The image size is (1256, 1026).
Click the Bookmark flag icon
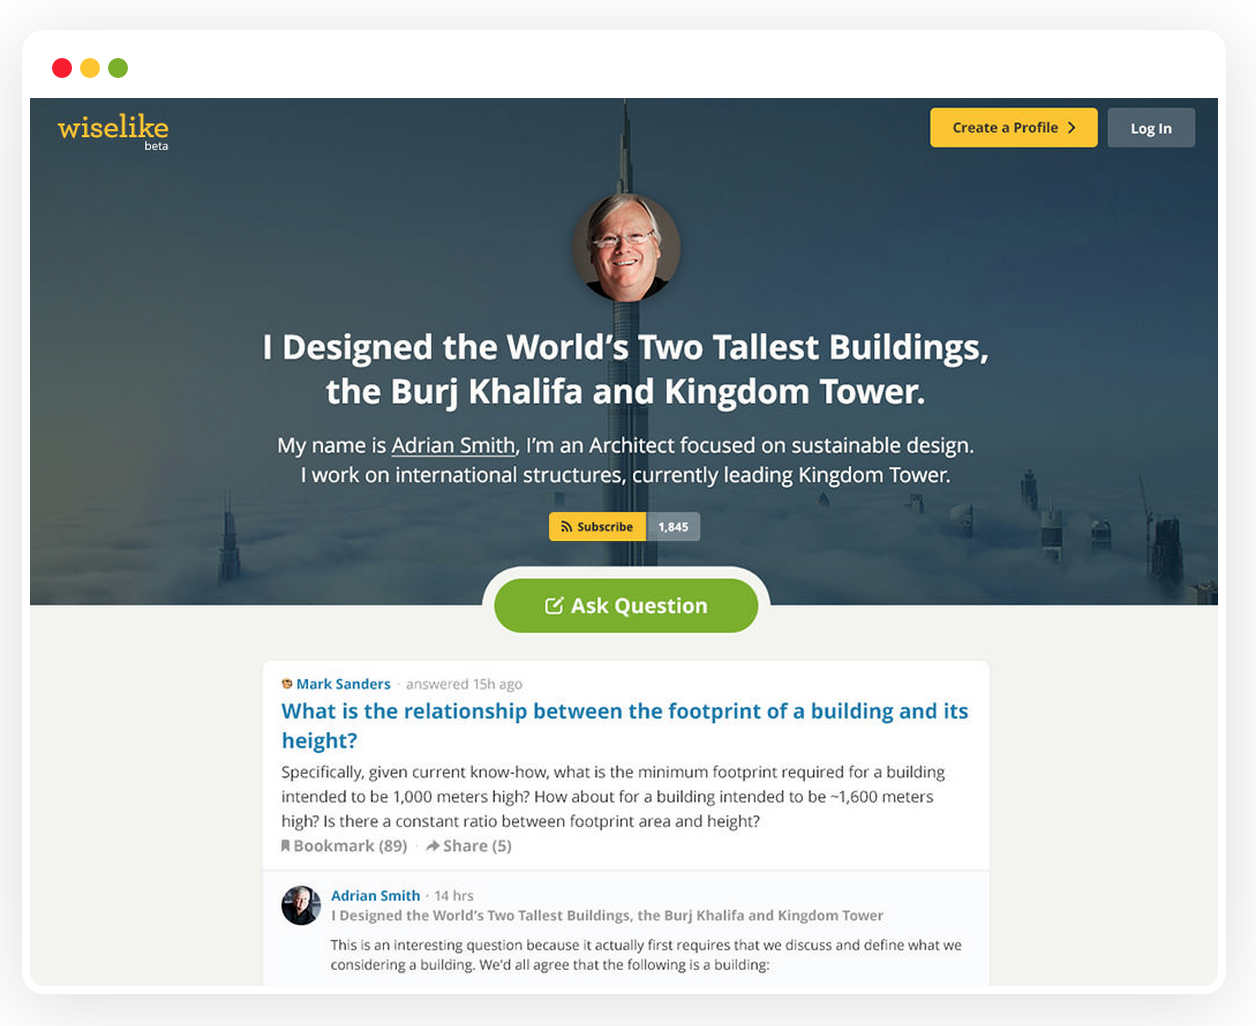286,846
